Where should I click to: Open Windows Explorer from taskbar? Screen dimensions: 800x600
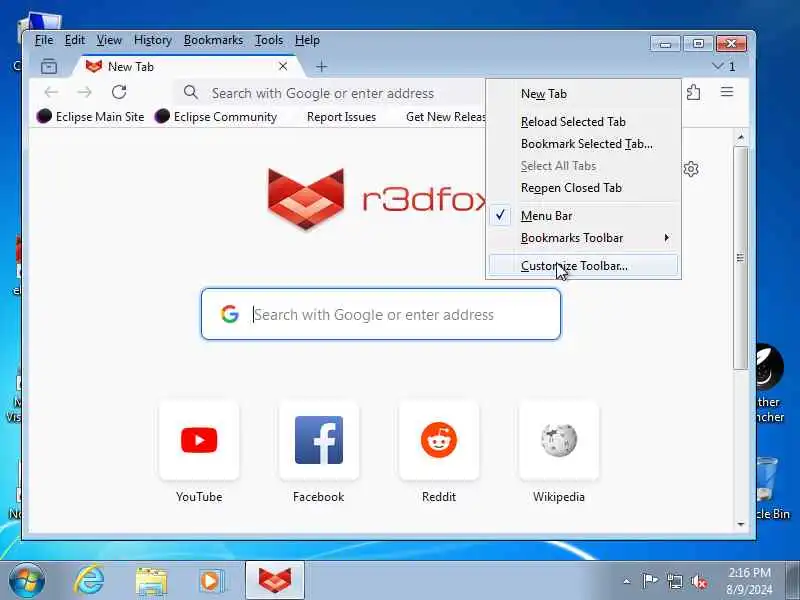(x=151, y=582)
